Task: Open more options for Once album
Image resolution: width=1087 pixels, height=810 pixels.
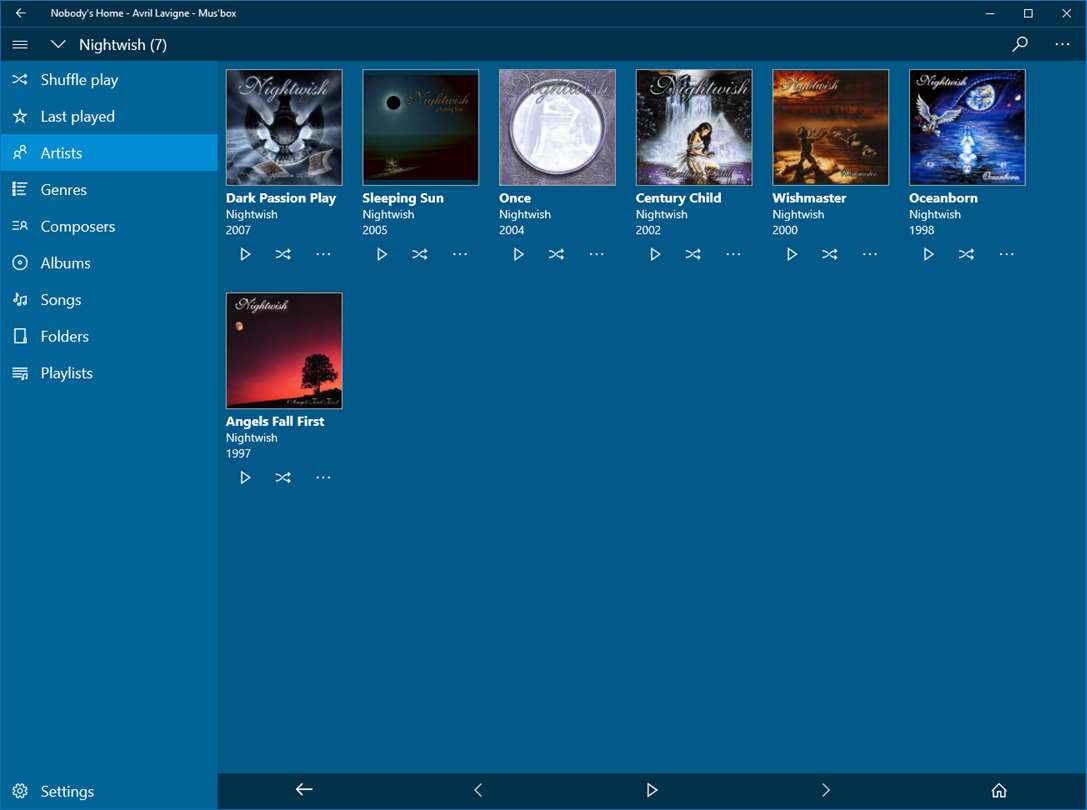Action: coord(596,255)
